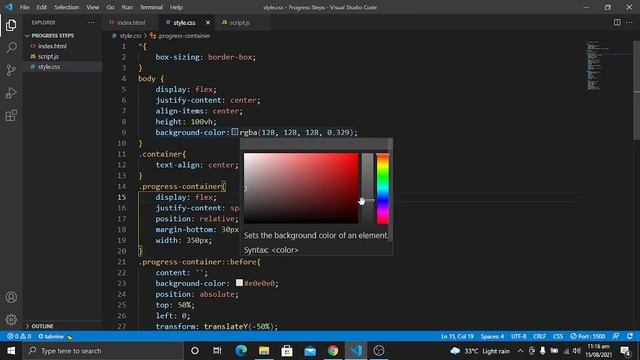
Task: Open the Manage settings gear
Action: [11, 319]
